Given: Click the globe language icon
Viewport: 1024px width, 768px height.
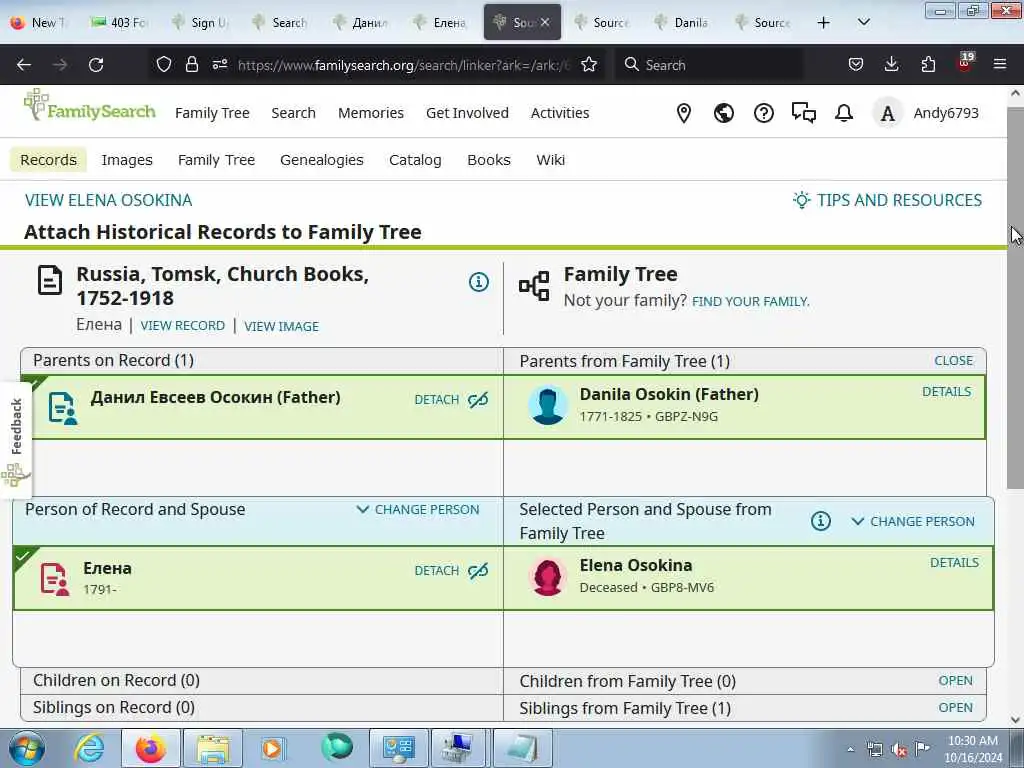Looking at the screenshot, I should pos(724,113).
